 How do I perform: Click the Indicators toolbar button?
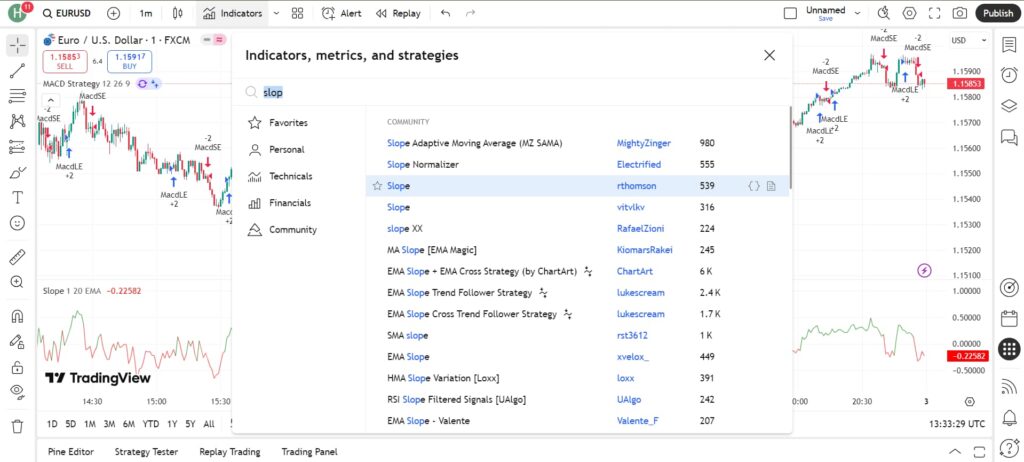coord(232,13)
